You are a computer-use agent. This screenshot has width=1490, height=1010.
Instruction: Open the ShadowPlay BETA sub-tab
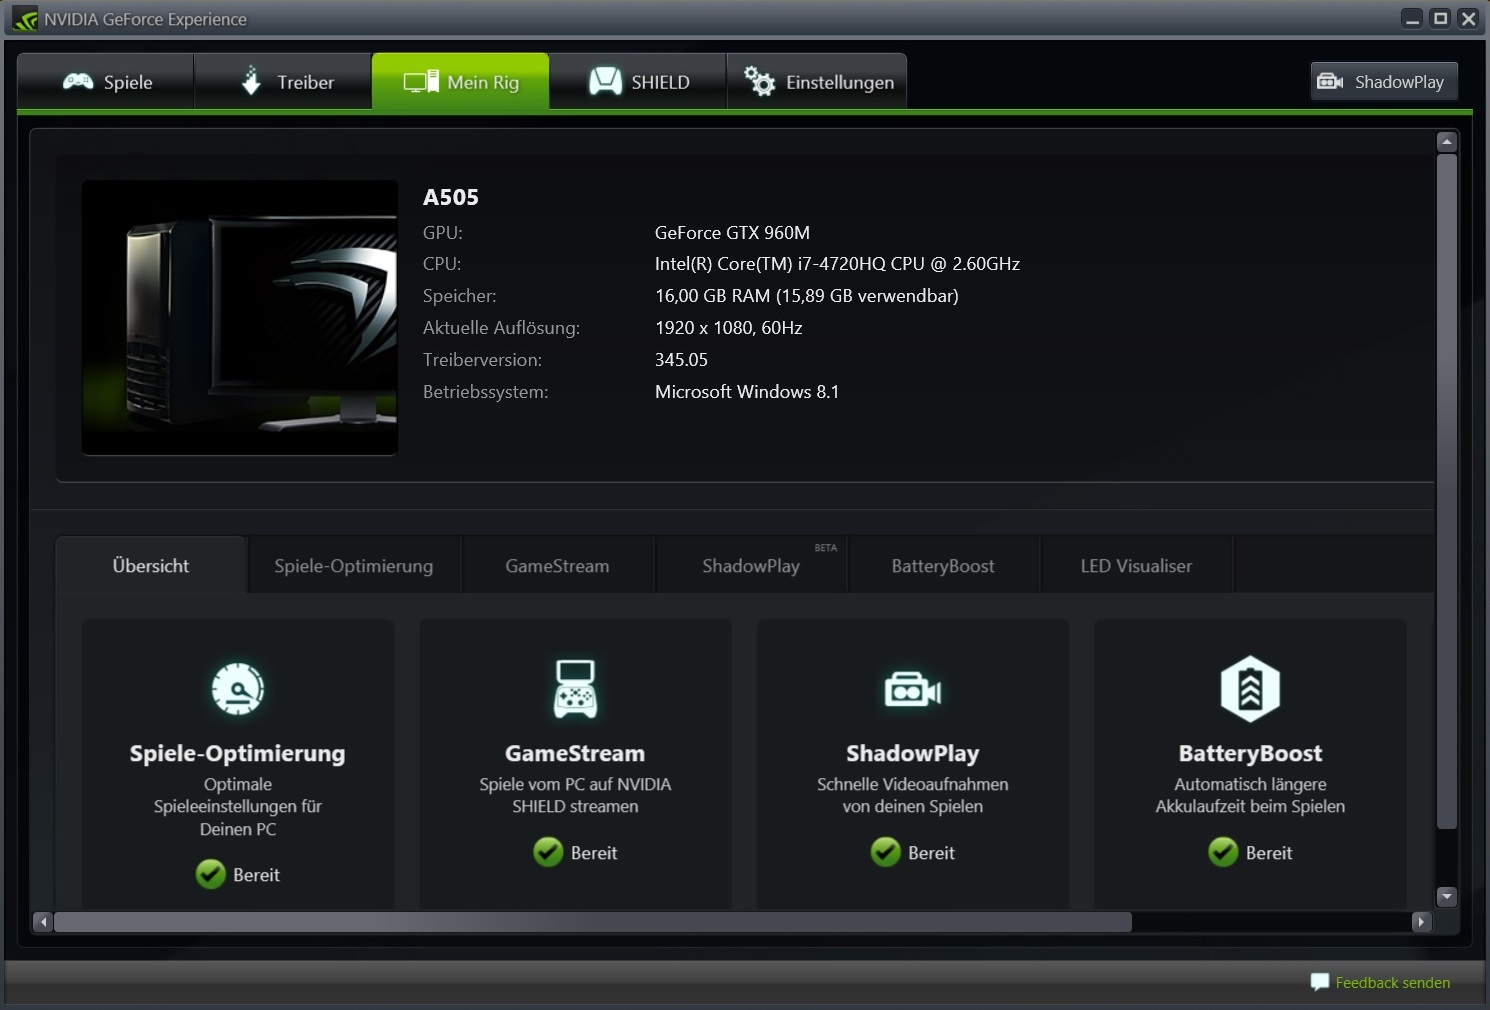coord(751,566)
